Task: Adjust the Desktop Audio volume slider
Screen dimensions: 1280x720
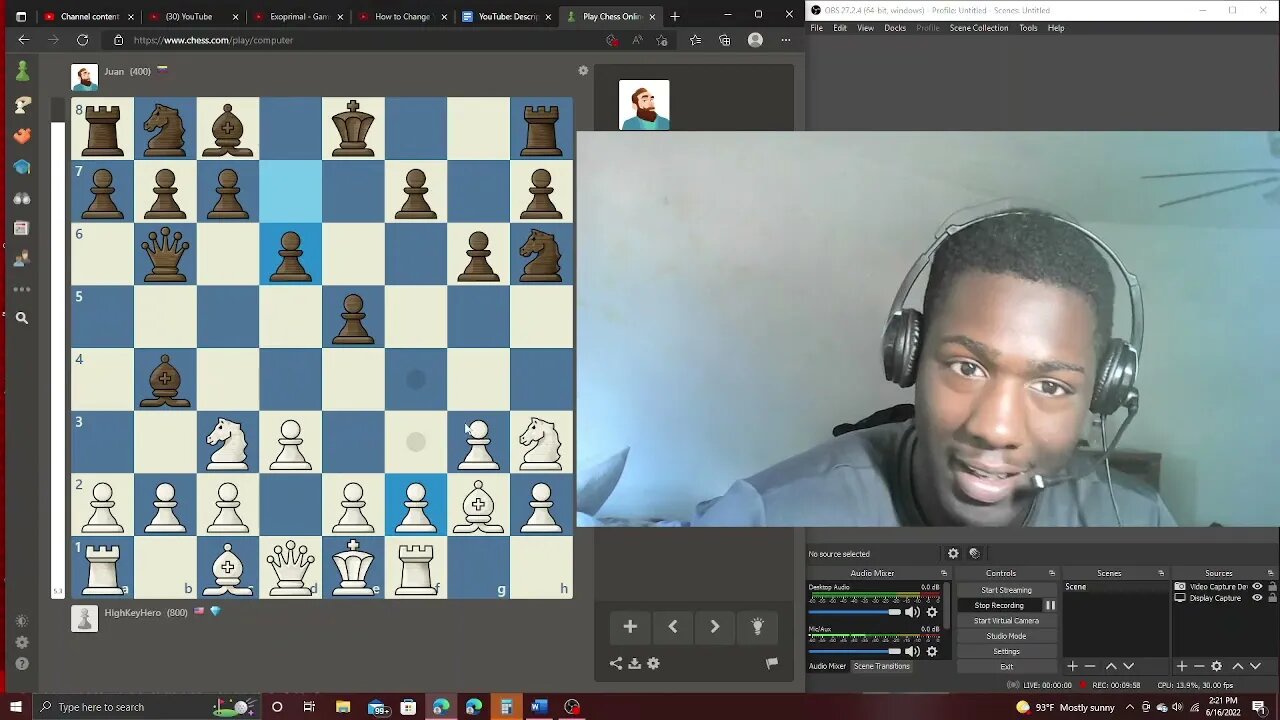Action: (x=854, y=612)
